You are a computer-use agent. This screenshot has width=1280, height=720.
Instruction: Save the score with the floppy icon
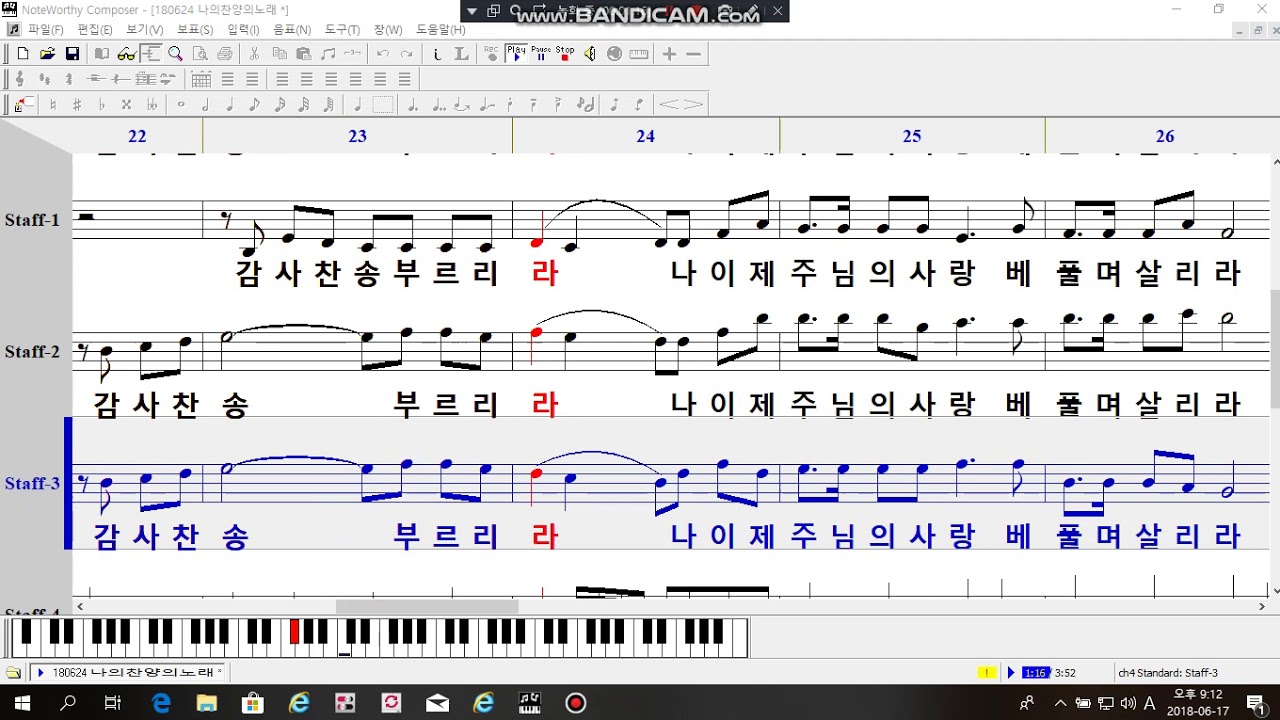click(x=72, y=54)
